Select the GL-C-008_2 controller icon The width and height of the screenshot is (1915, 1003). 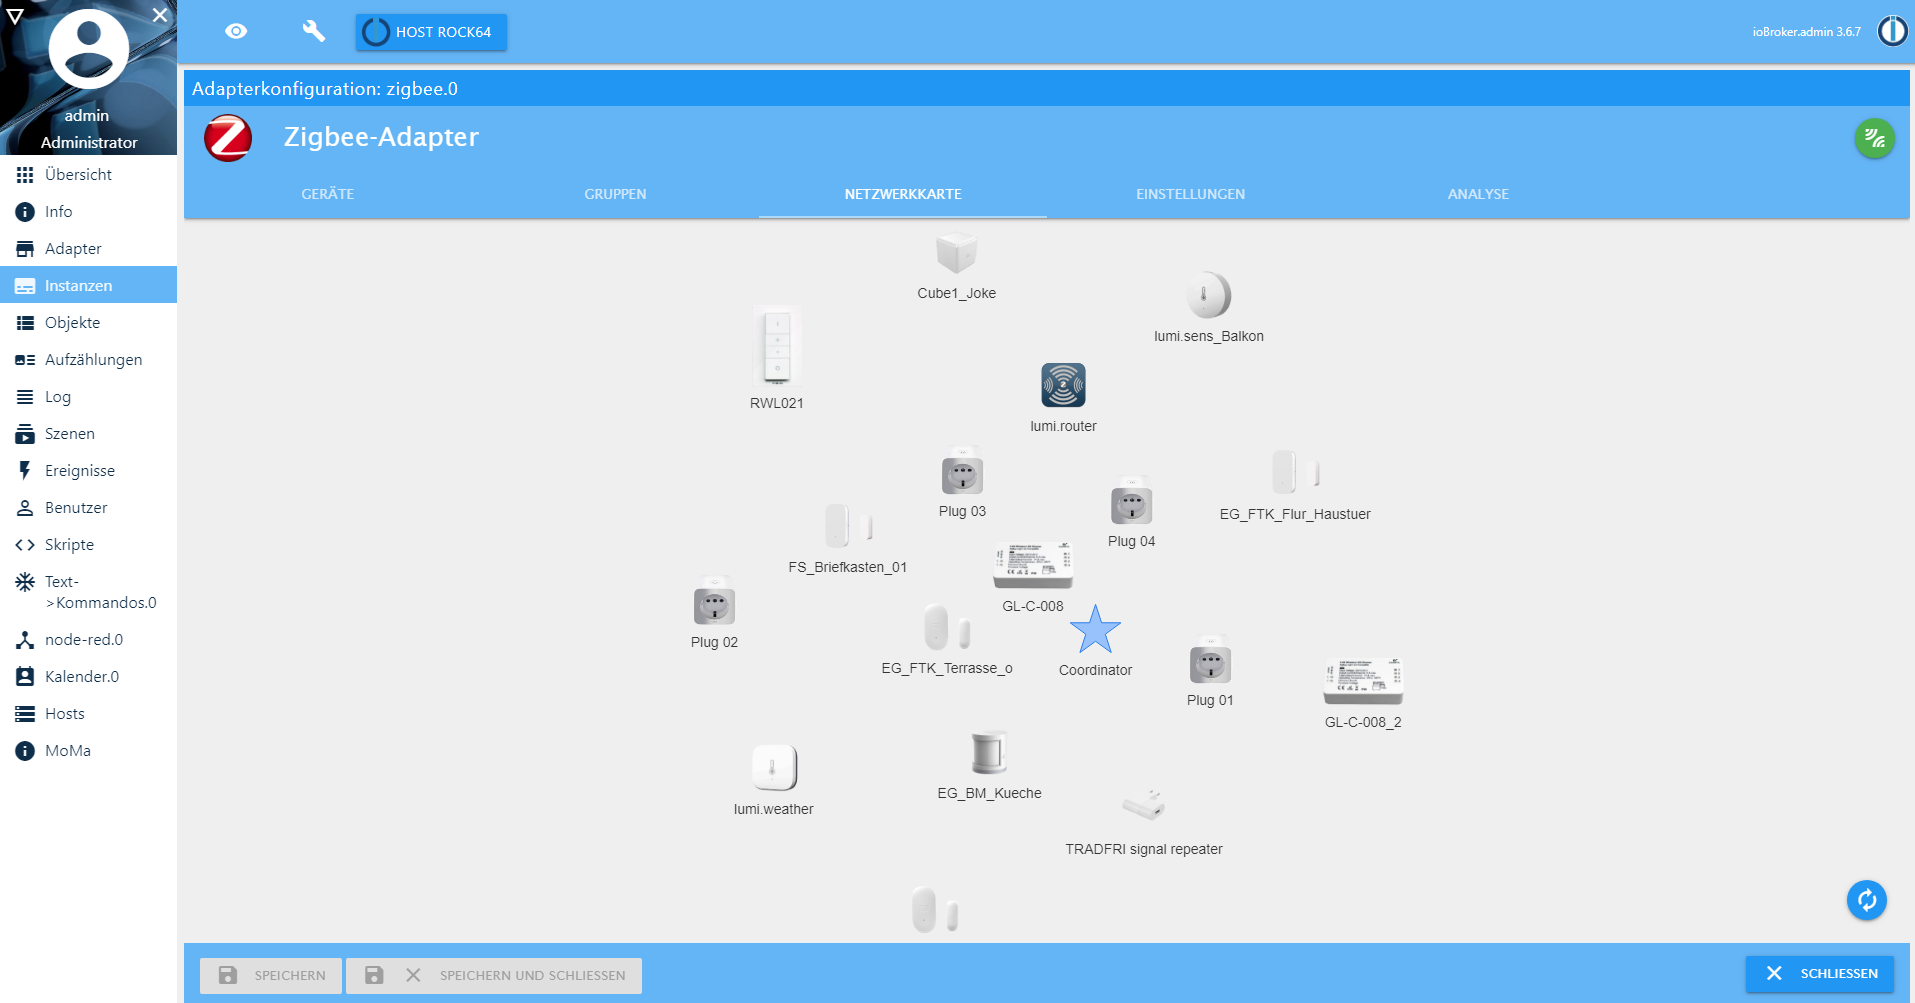coord(1363,681)
